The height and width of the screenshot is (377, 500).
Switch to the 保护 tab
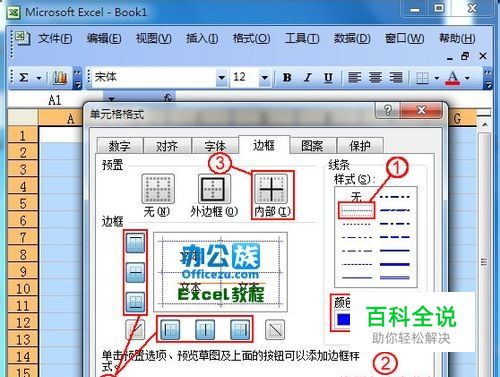pos(360,146)
